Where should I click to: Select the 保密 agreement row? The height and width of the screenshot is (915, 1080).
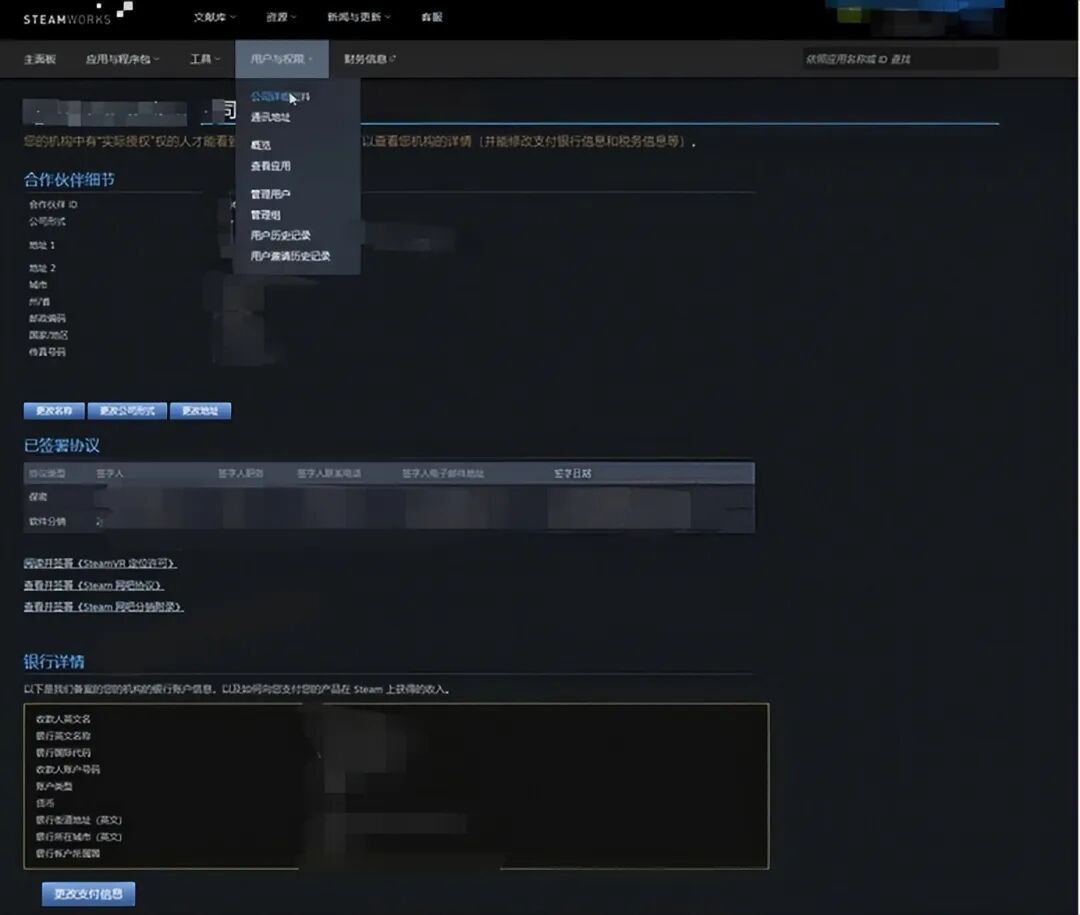389,497
